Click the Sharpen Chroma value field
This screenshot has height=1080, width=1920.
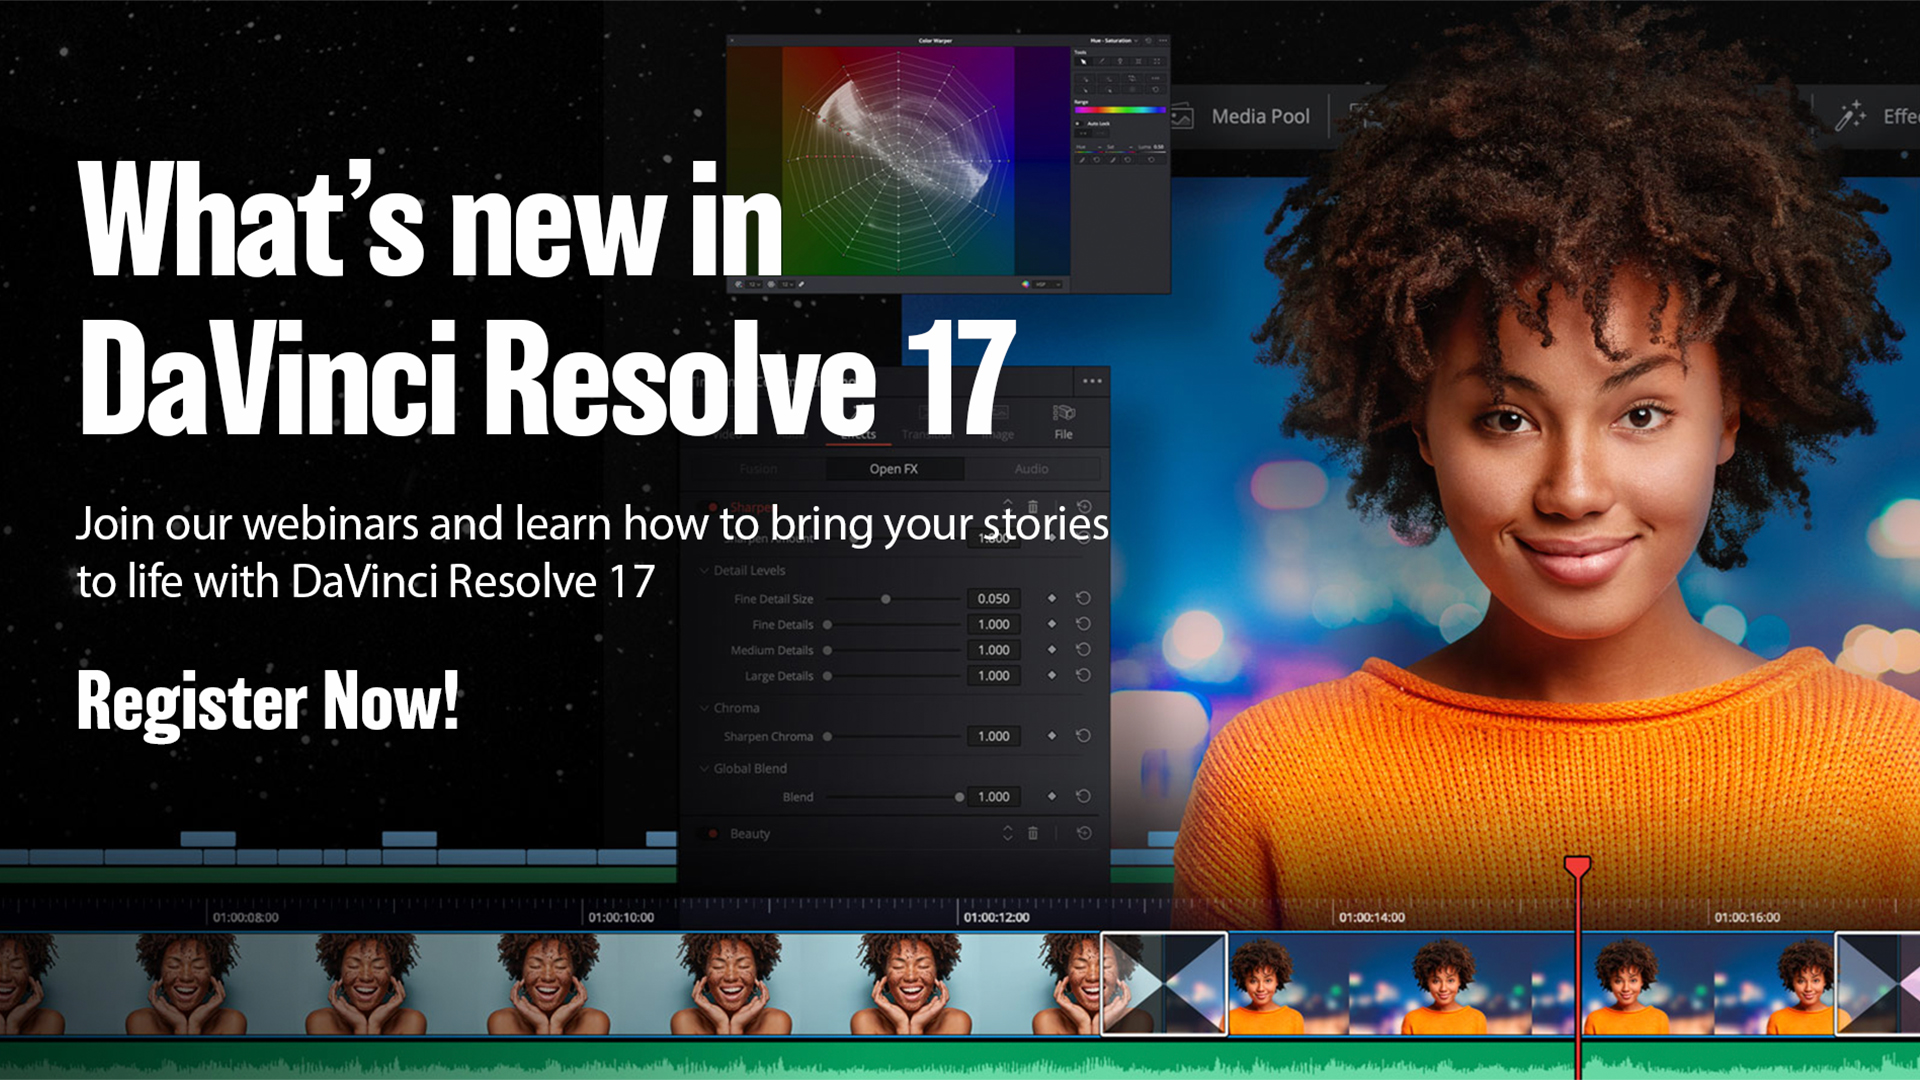(993, 736)
